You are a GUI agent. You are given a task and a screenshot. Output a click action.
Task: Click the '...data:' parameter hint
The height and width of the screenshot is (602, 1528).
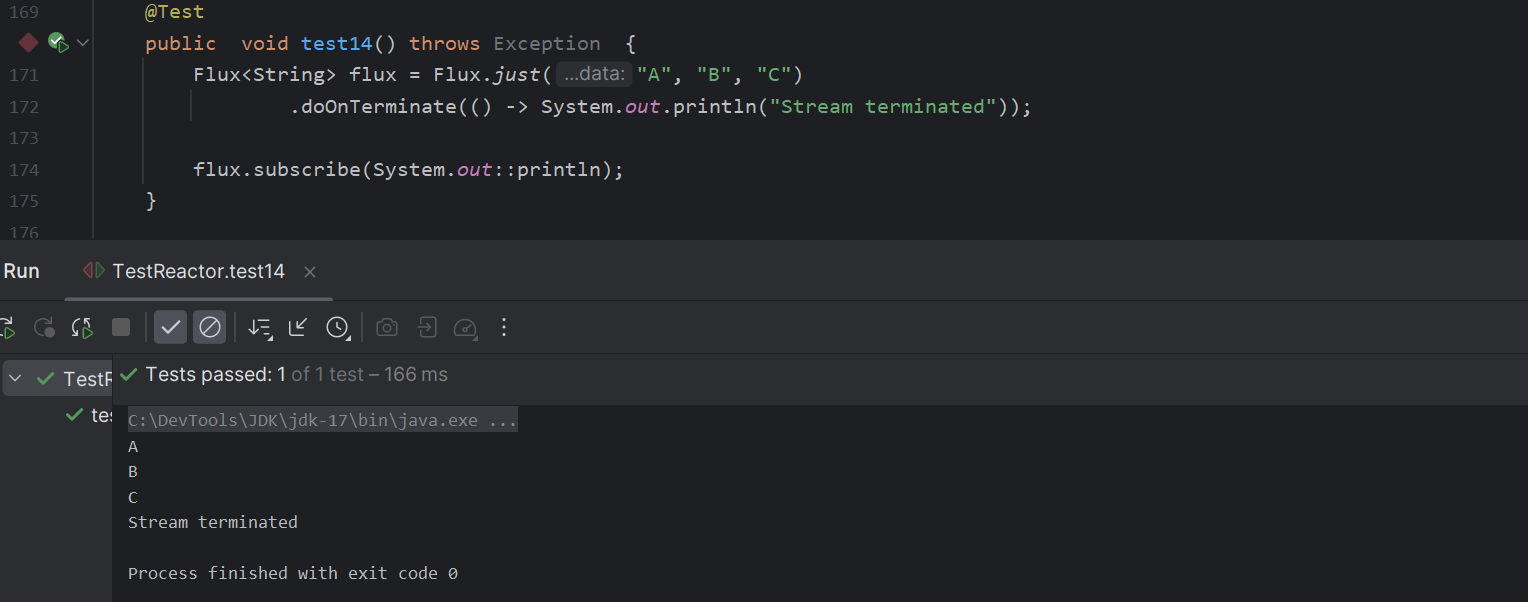pyautogui.click(x=595, y=75)
